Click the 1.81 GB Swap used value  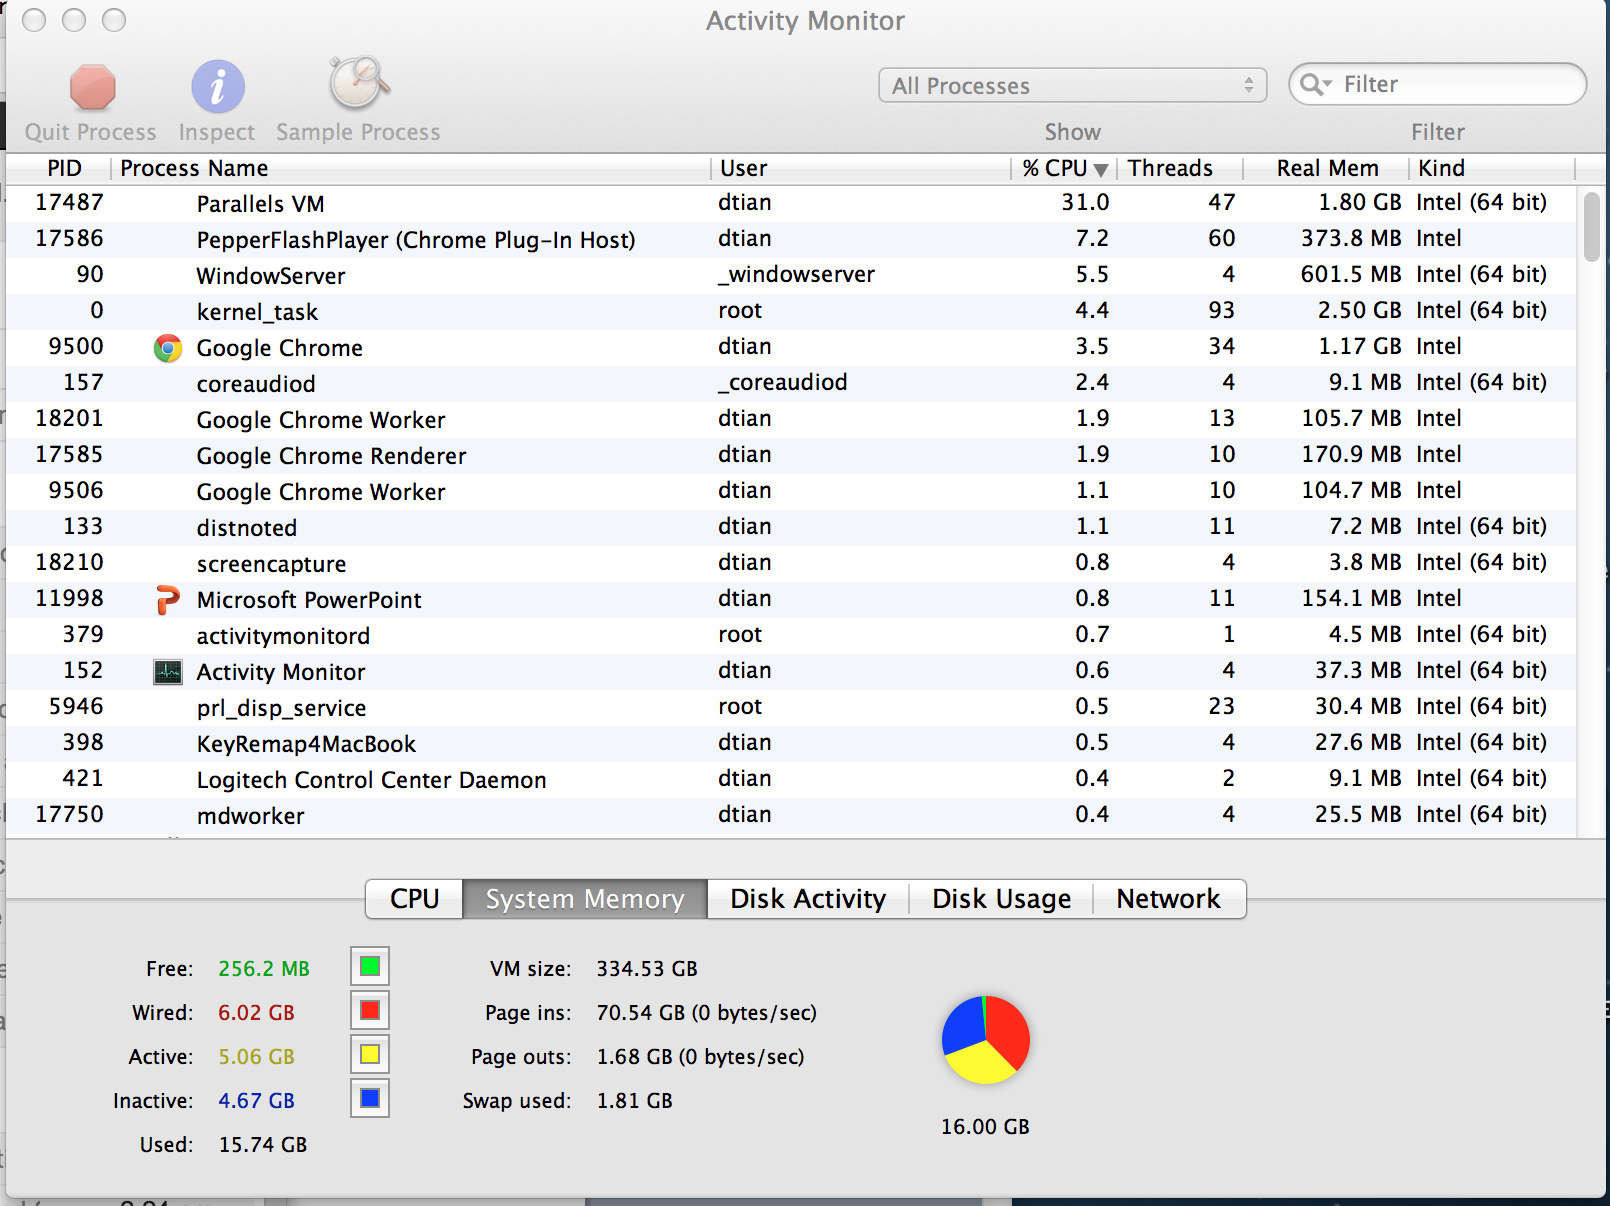pyautogui.click(x=634, y=1101)
